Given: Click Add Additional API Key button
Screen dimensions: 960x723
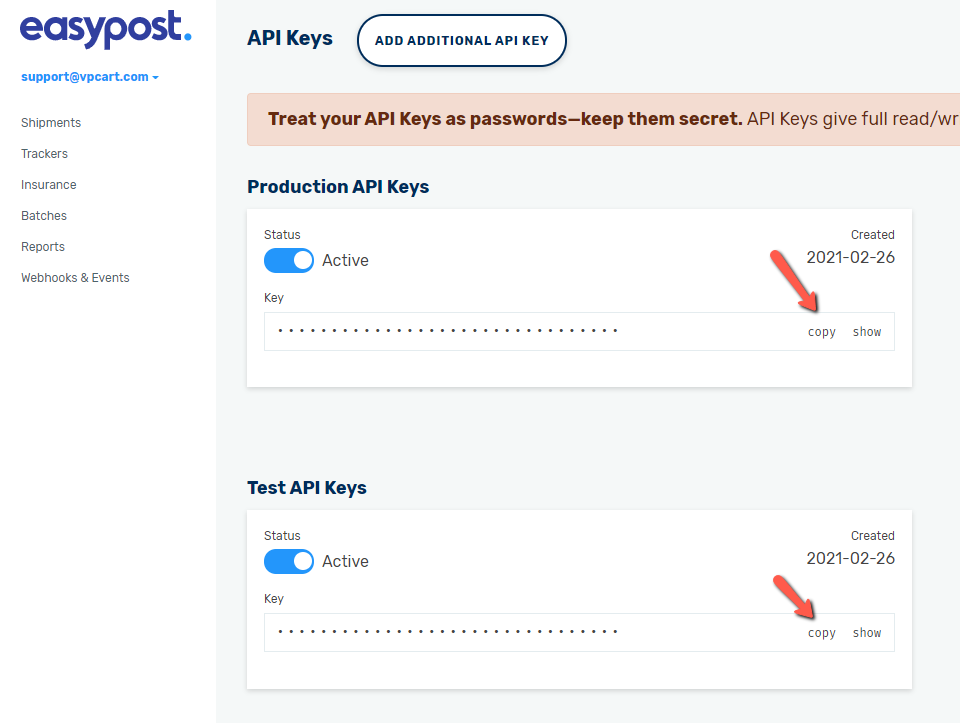Looking at the screenshot, I should tap(462, 40).
